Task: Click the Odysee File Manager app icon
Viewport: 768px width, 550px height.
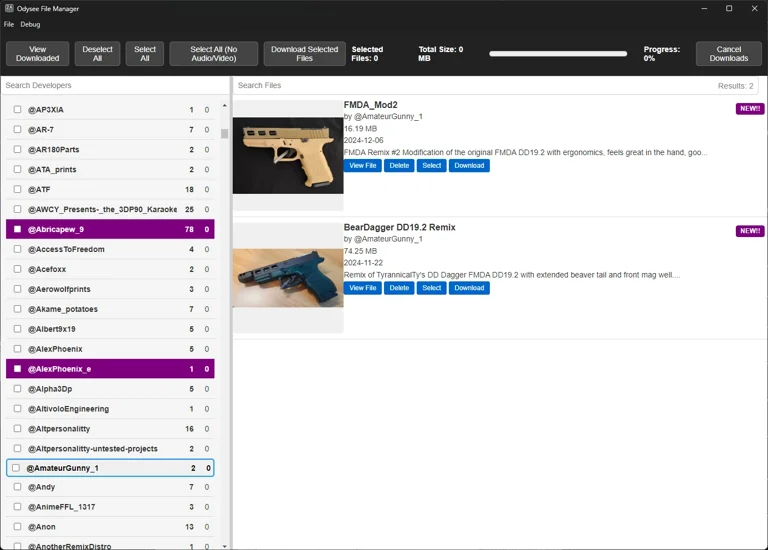Action: pyautogui.click(x=9, y=9)
